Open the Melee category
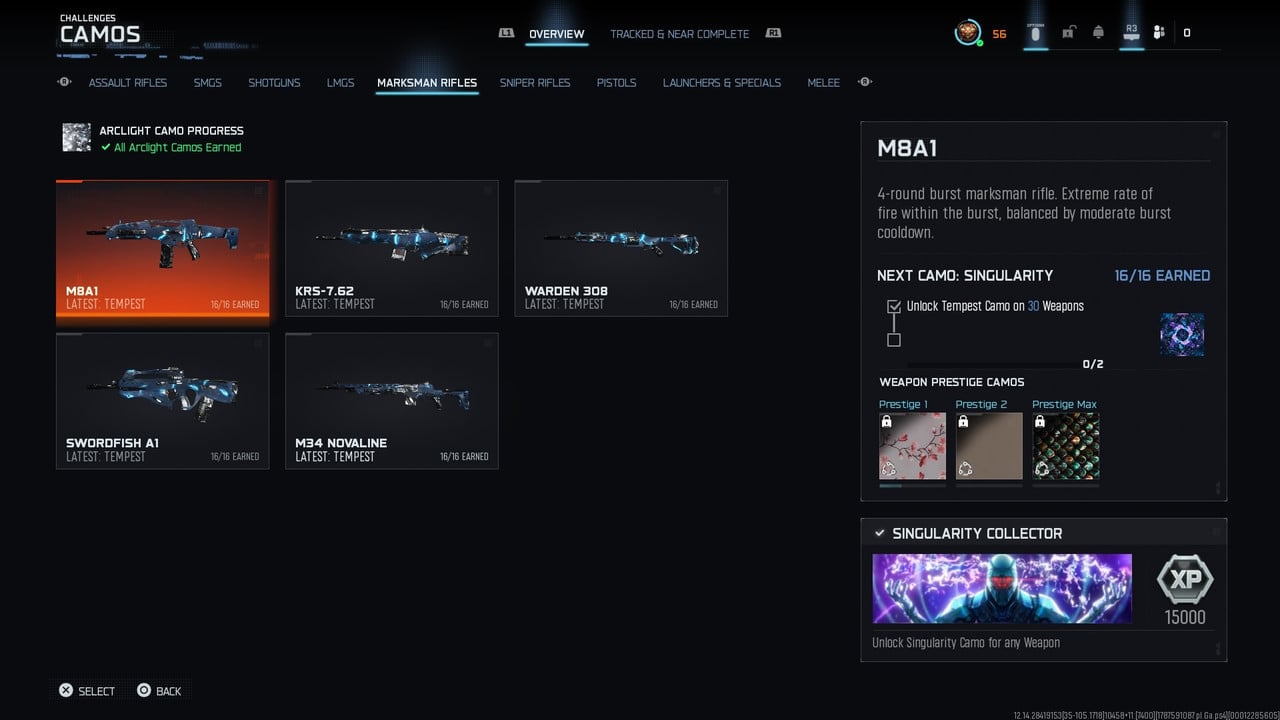 click(823, 82)
